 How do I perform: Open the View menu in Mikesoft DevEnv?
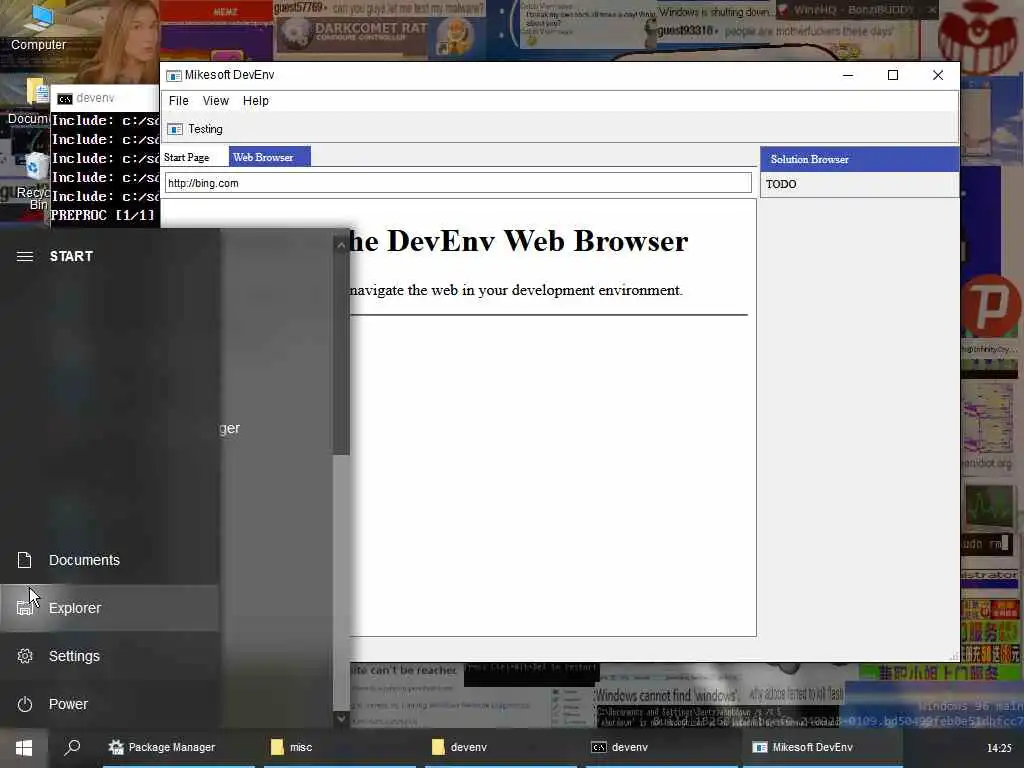point(216,101)
